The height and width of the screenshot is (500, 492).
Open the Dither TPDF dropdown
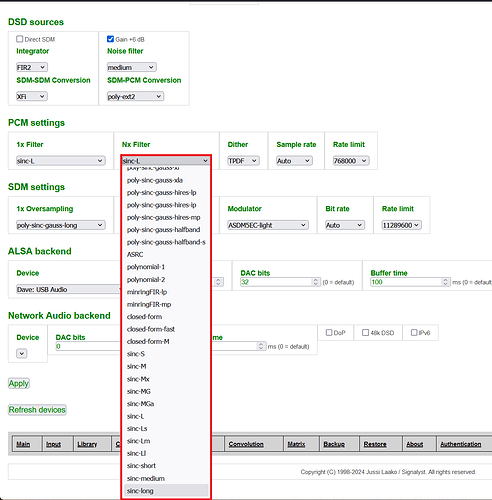[x=243, y=161]
